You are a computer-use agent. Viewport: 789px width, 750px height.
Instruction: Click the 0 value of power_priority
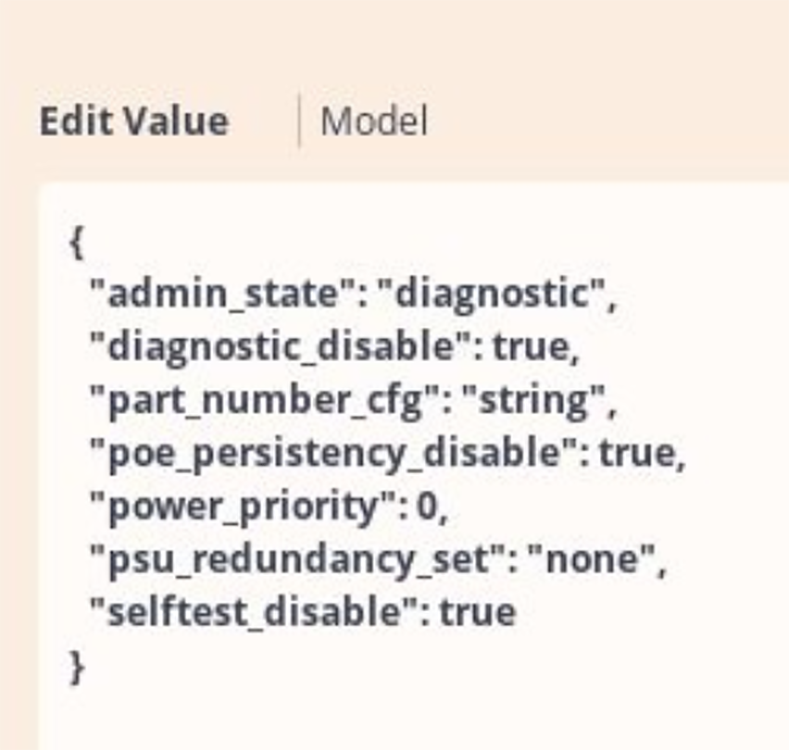pyautogui.click(x=427, y=506)
